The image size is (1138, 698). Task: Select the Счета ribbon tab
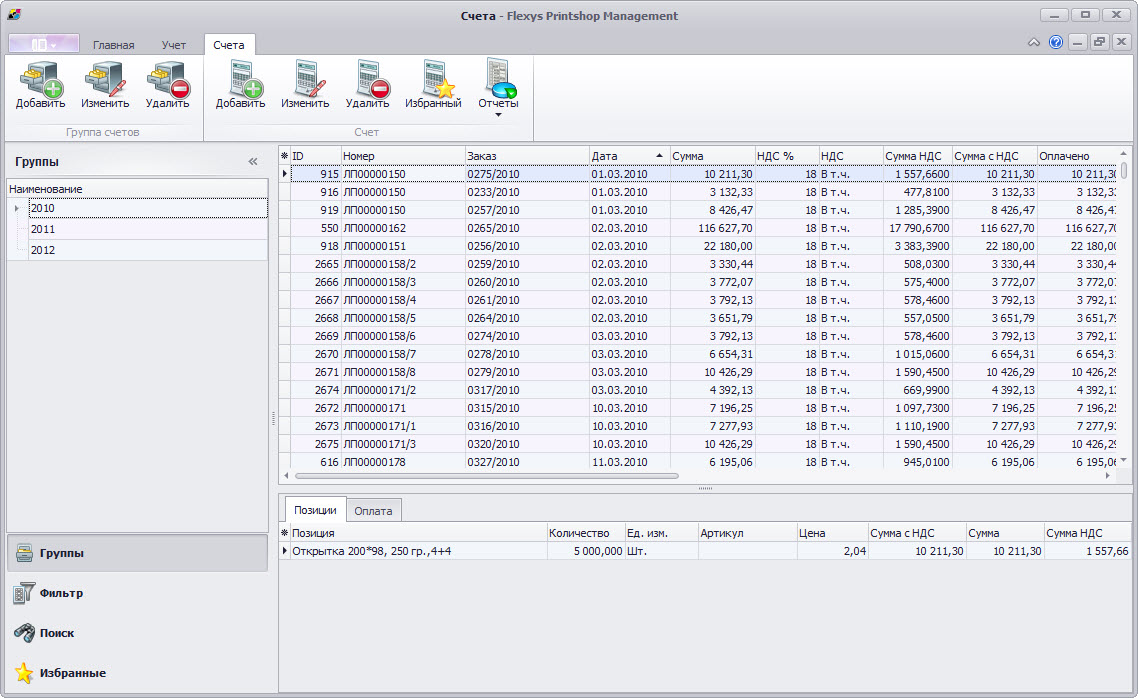coord(229,45)
